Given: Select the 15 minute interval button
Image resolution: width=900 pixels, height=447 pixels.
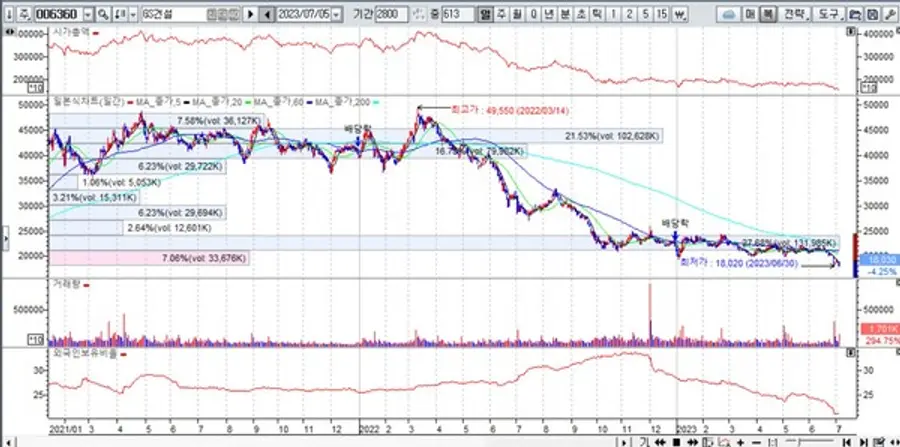Looking at the screenshot, I should pyautogui.click(x=662, y=15).
